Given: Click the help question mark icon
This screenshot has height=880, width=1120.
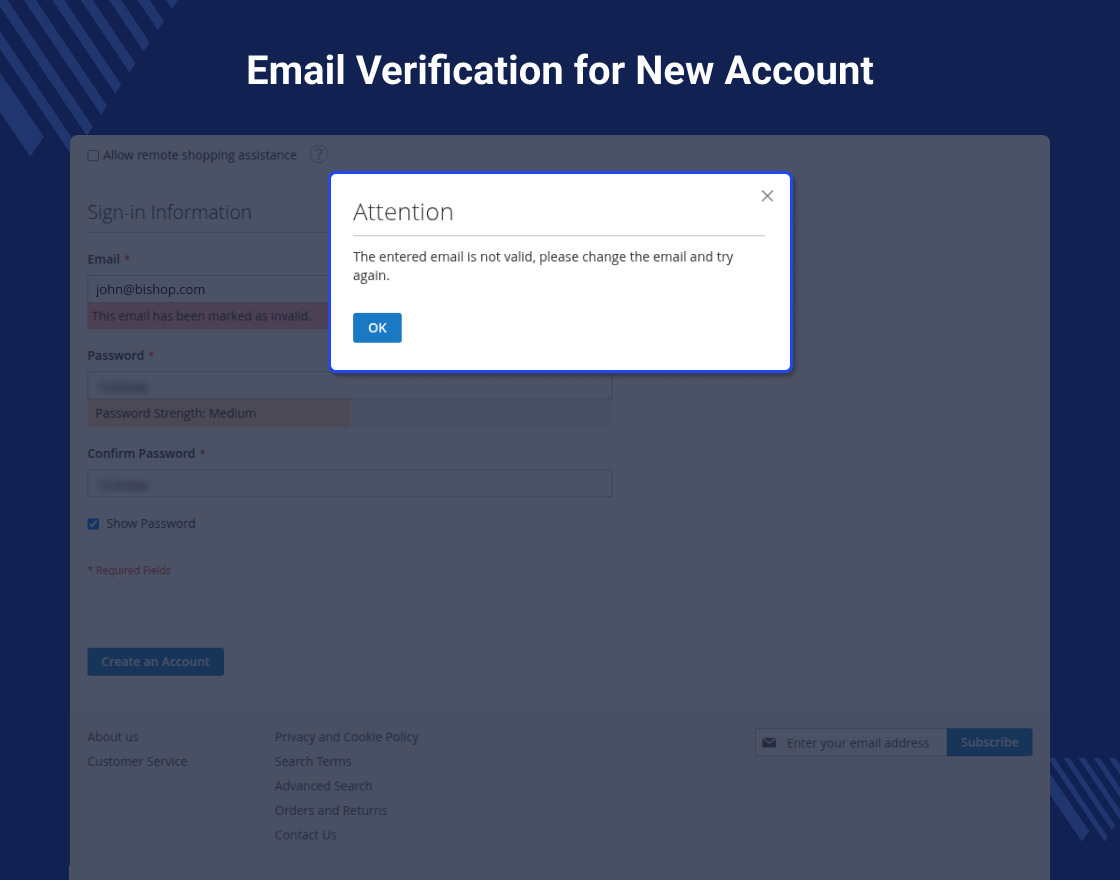Looking at the screenshot, I should [x=319, y=155].
